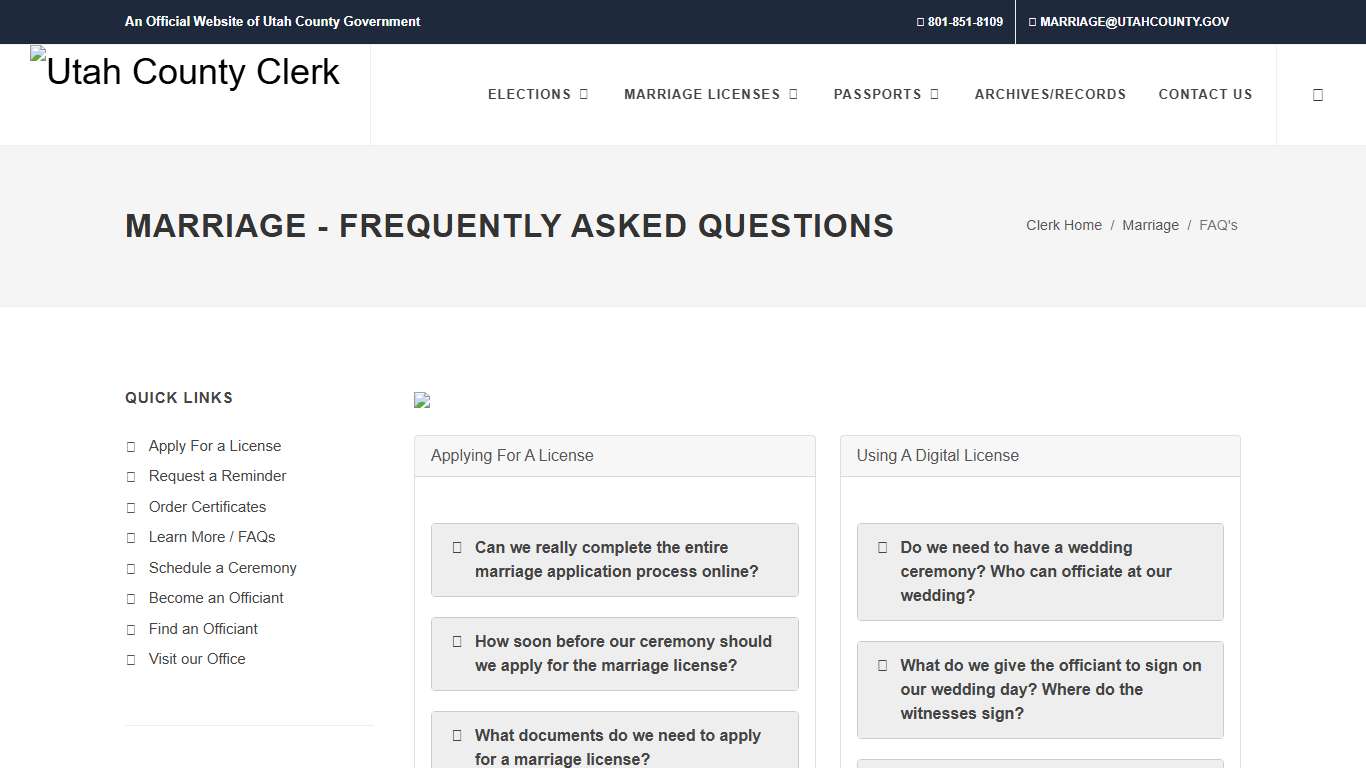Click the icon beside Schedule a Ceremony
Viewport: 1366px width, 768px height.
[x=131, y=568]
